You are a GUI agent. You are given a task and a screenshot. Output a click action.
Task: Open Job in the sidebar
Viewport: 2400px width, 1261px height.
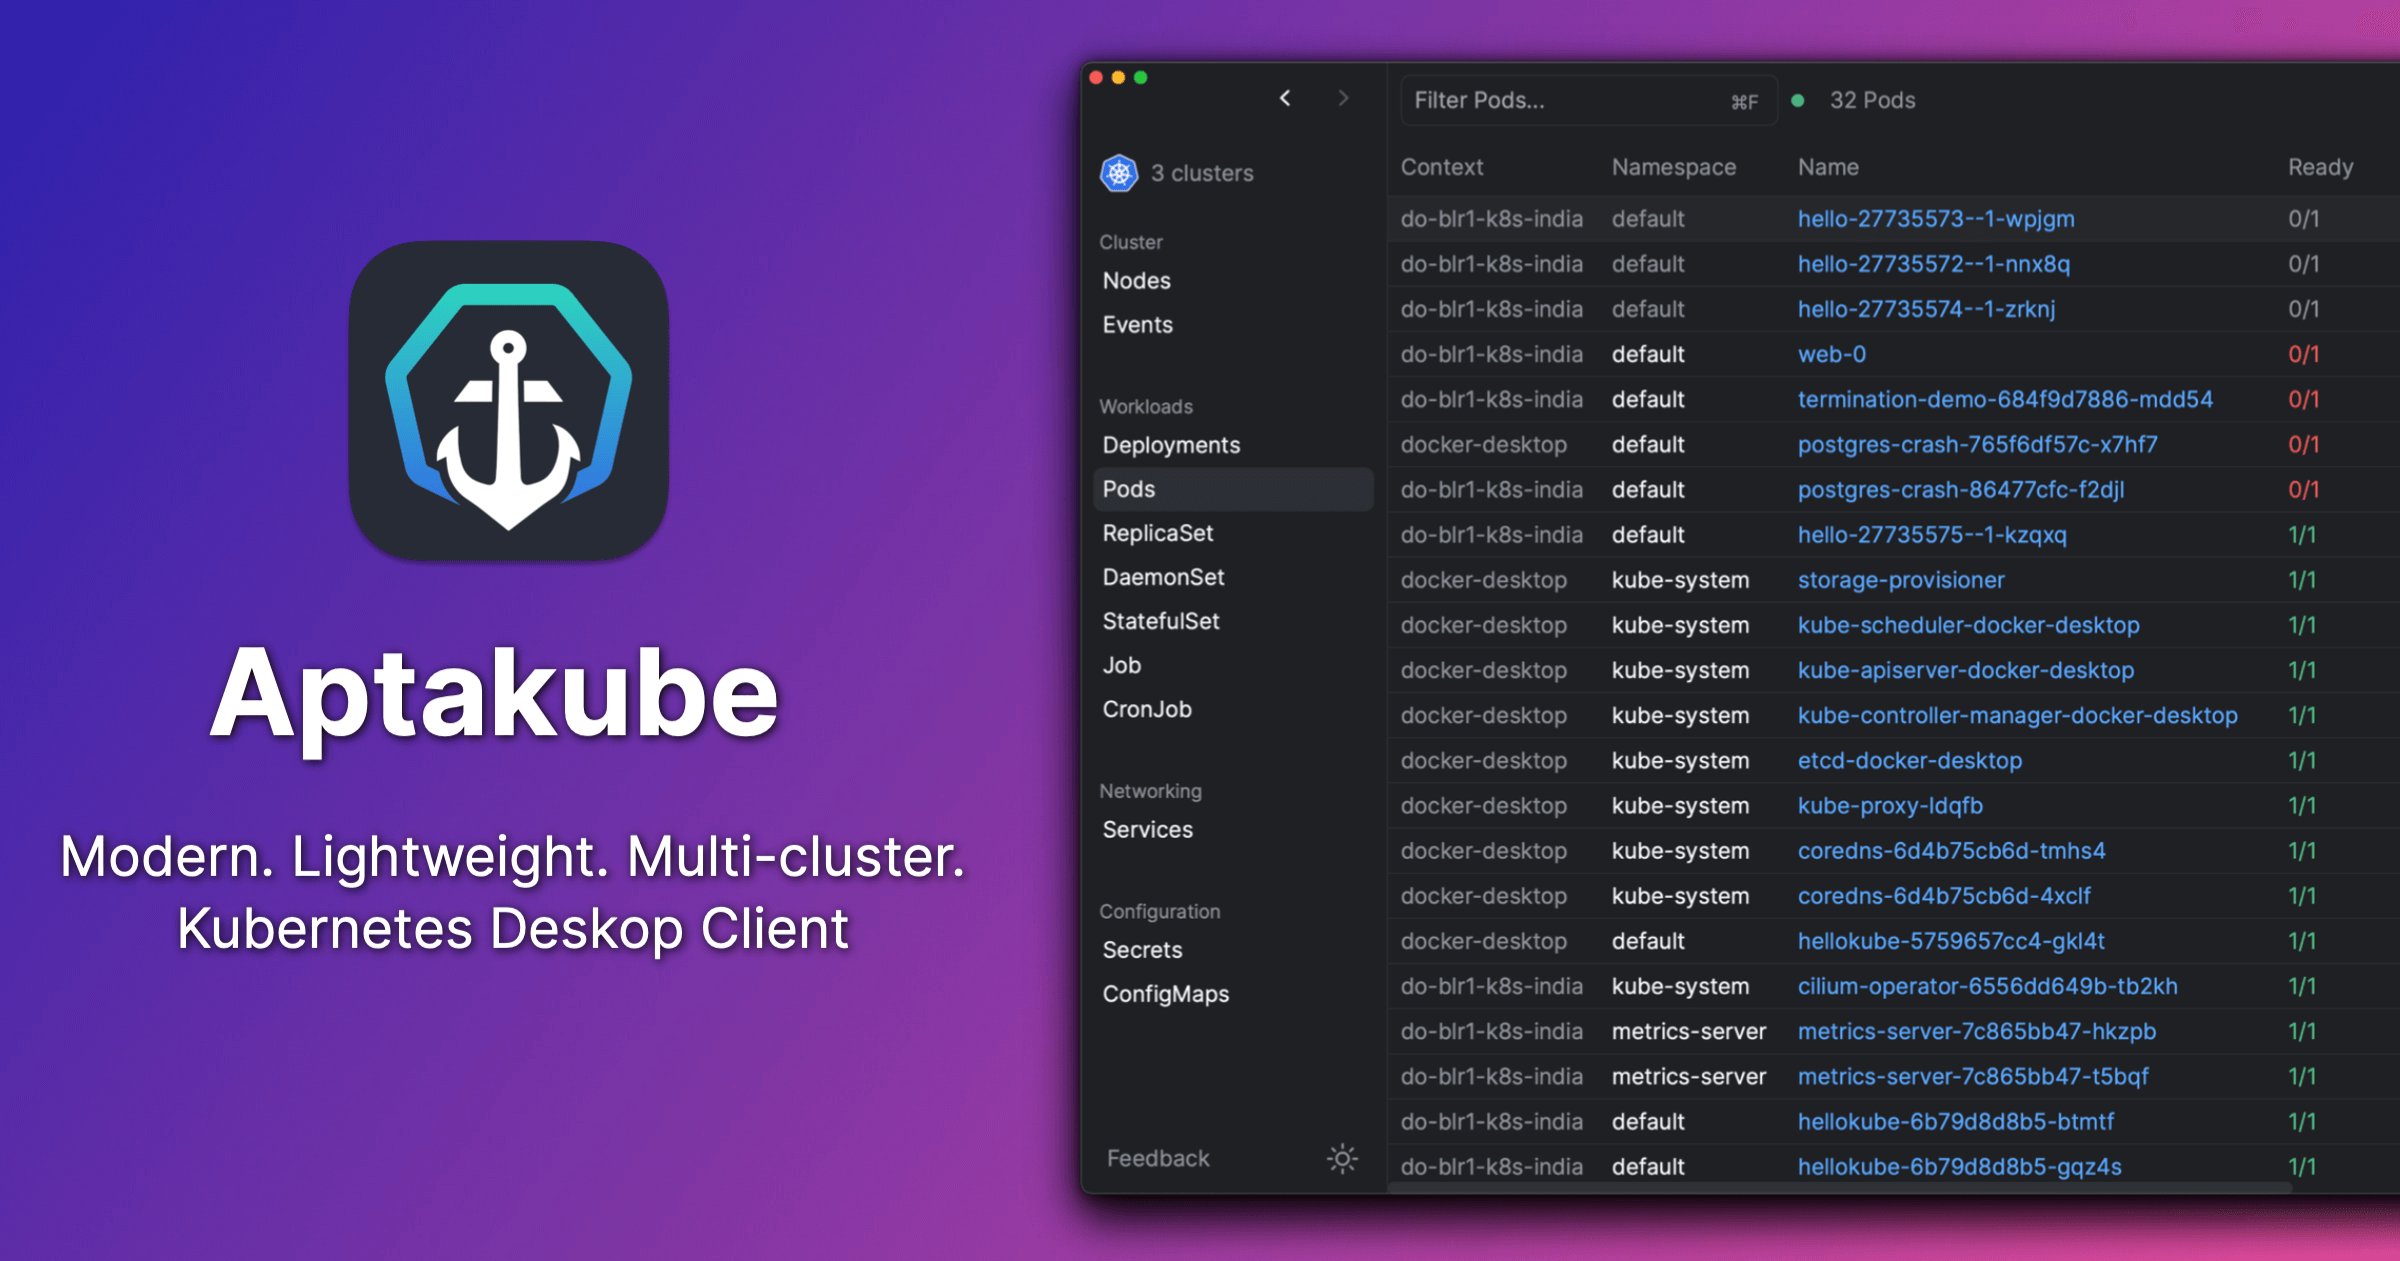coord(1121,665)
